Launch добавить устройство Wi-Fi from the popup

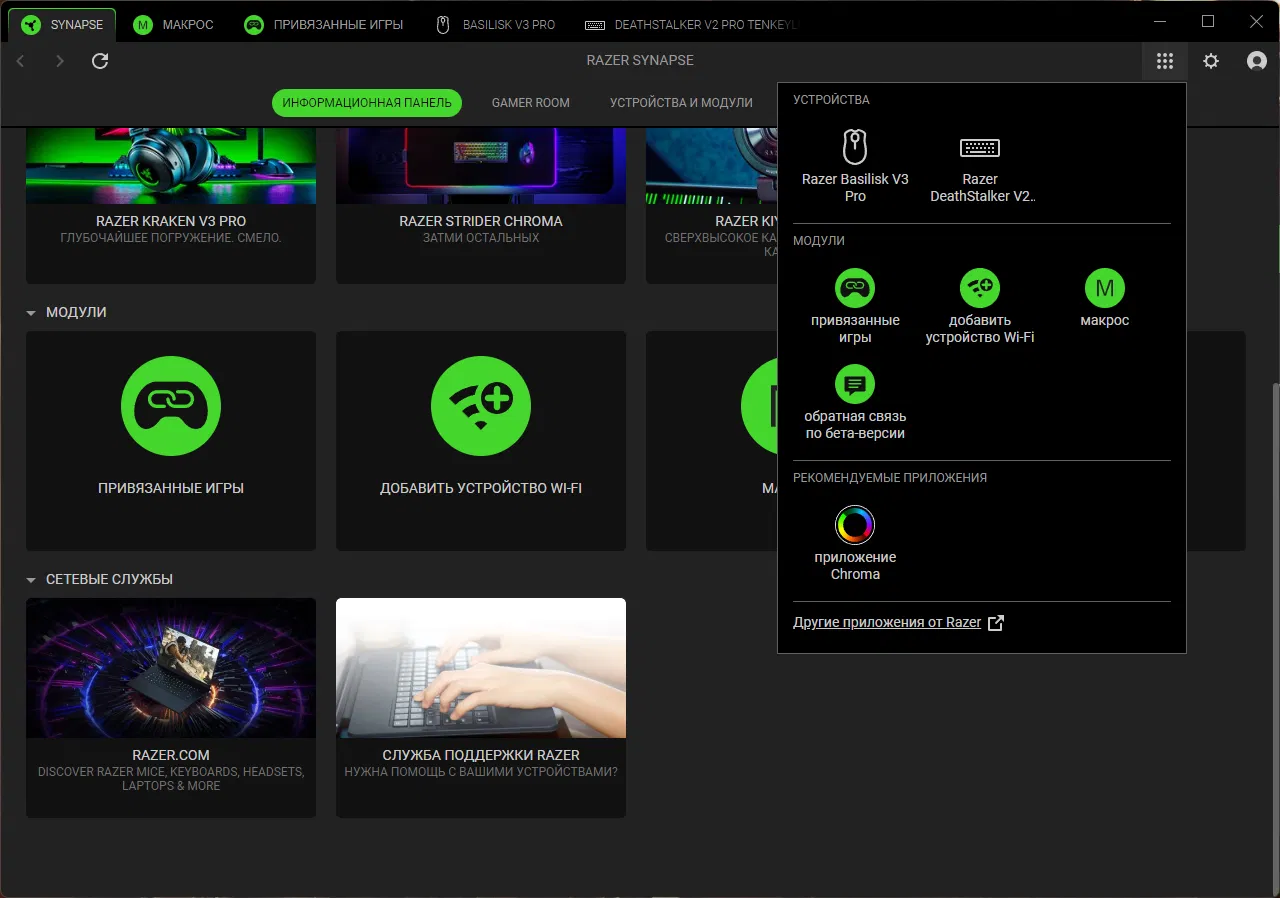coord(980,307)
